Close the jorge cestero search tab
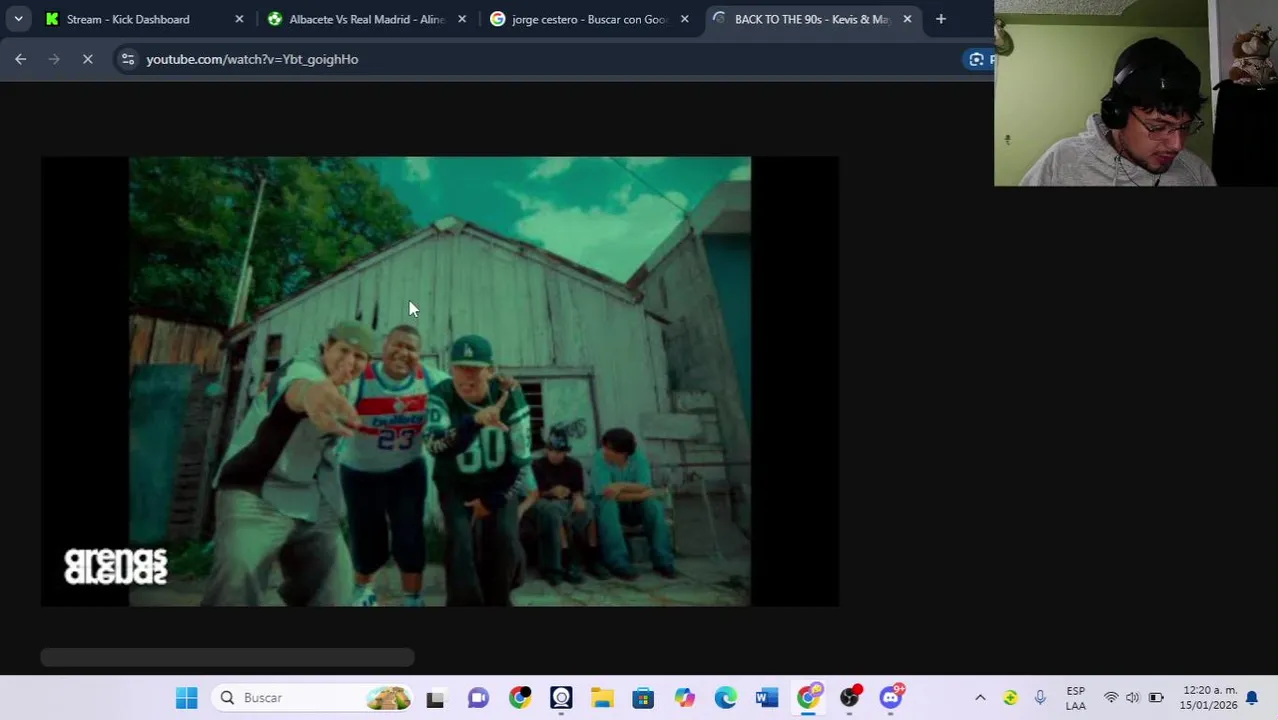This screenshot has width=1278, height=720. coord(685,19)
